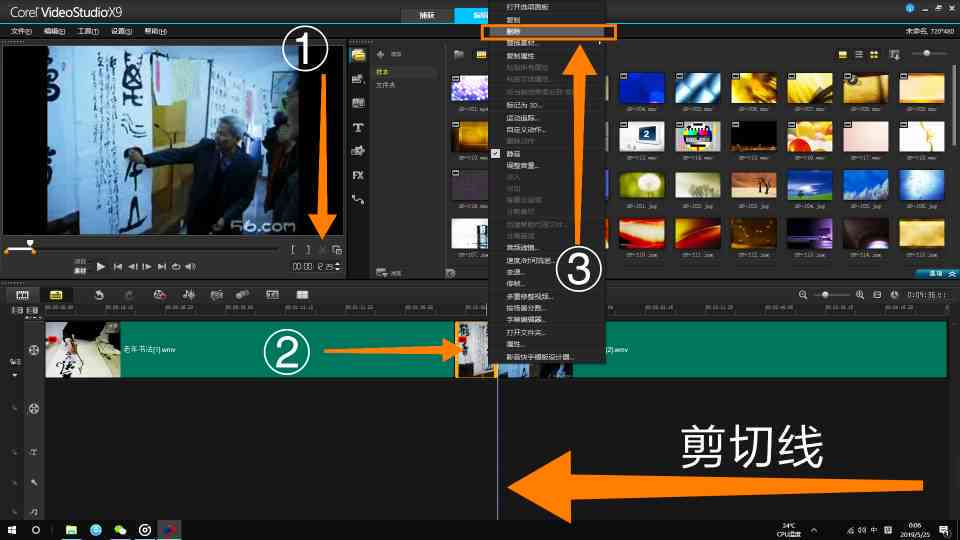The image size is (960, 540).
Task: Open WeChat from the taskbar
Action: click(120, 530)
